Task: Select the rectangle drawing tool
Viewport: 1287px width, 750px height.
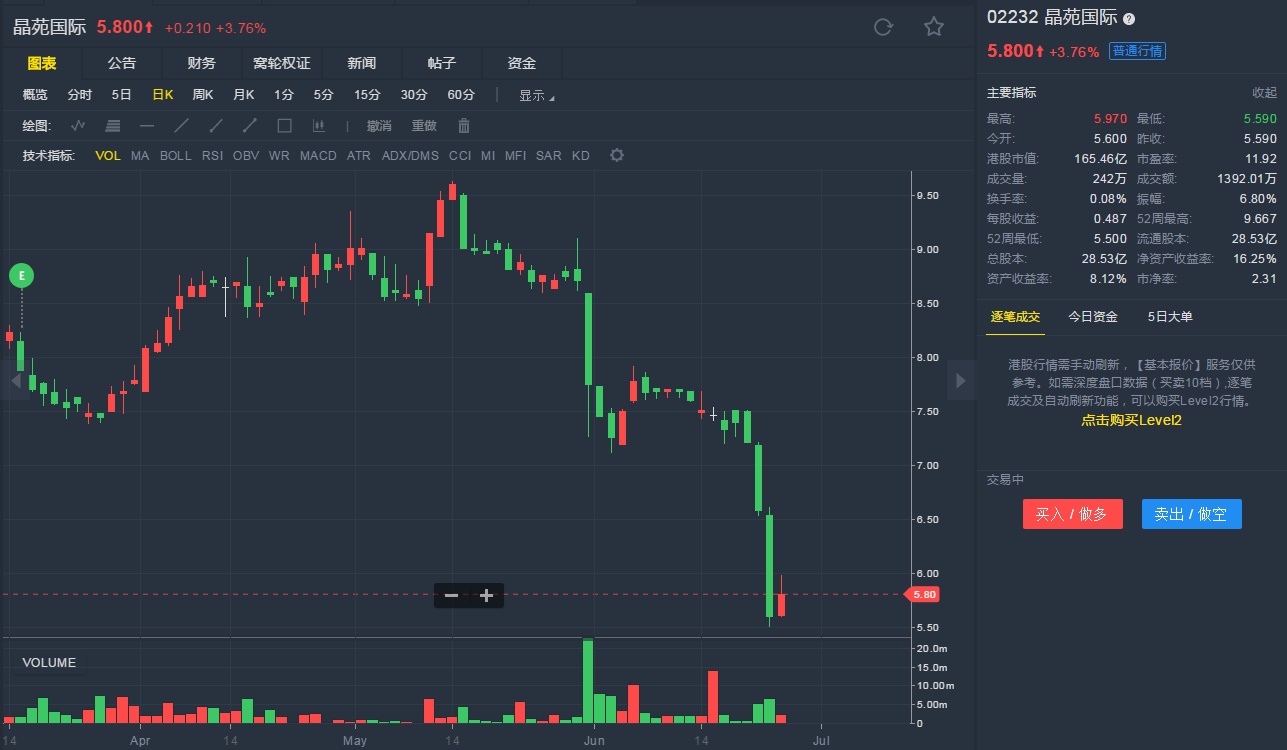Action: 284,126
